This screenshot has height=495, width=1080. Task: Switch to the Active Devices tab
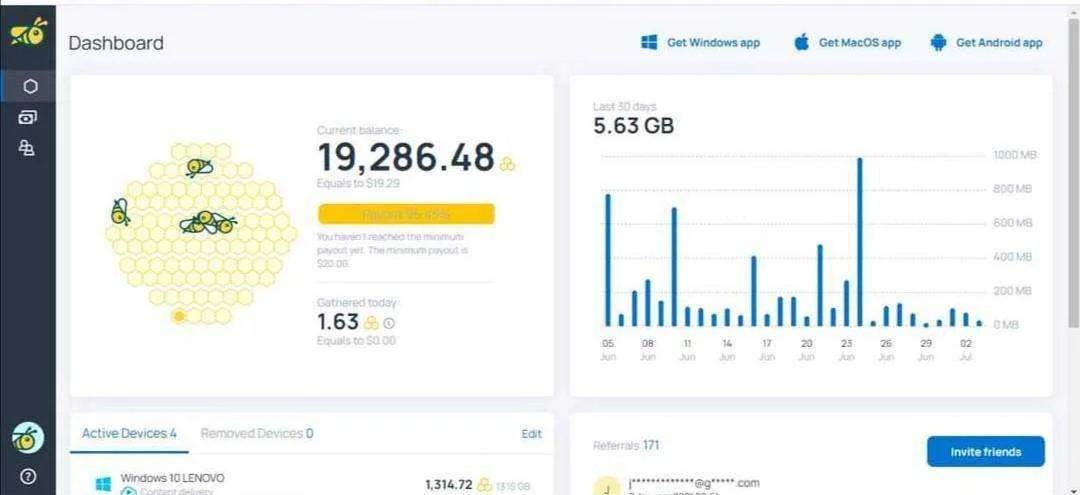tap(129, 433)
